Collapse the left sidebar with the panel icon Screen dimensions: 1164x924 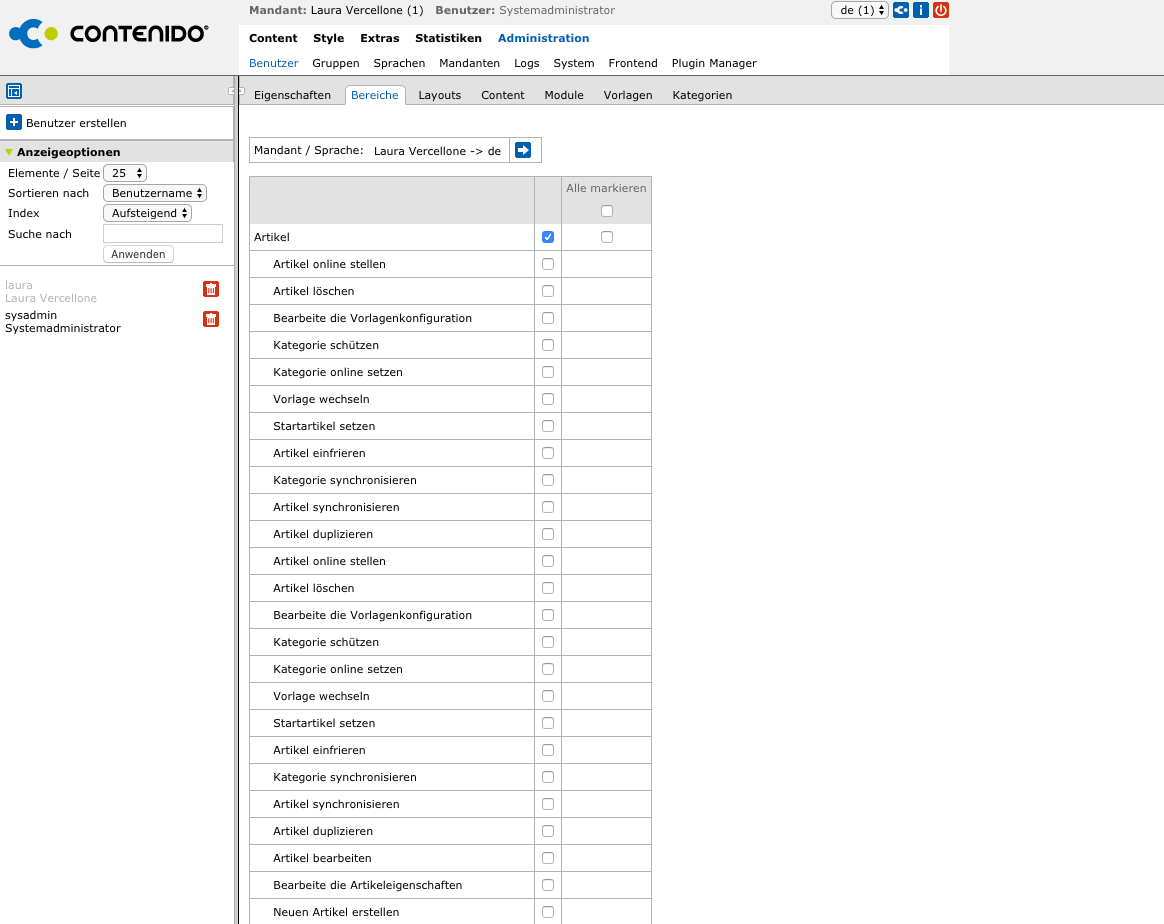pos(14,91)
